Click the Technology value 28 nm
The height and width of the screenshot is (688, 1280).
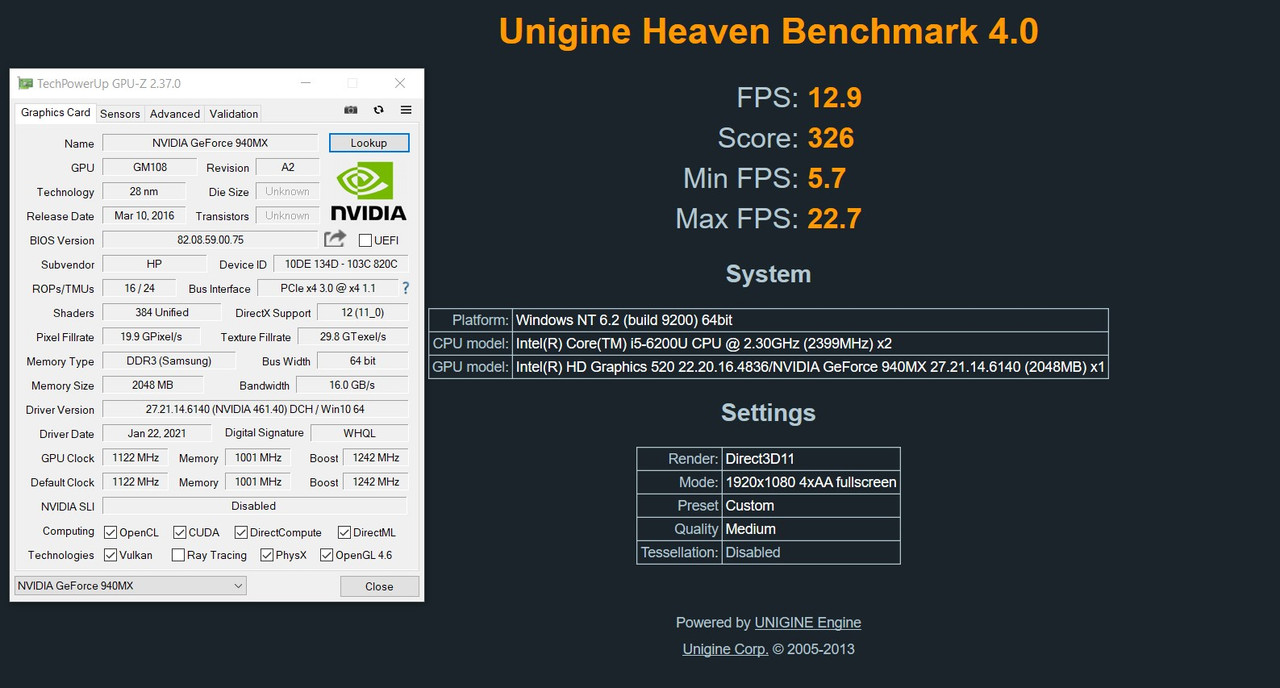pyautogui.click(x=144, y=191)
